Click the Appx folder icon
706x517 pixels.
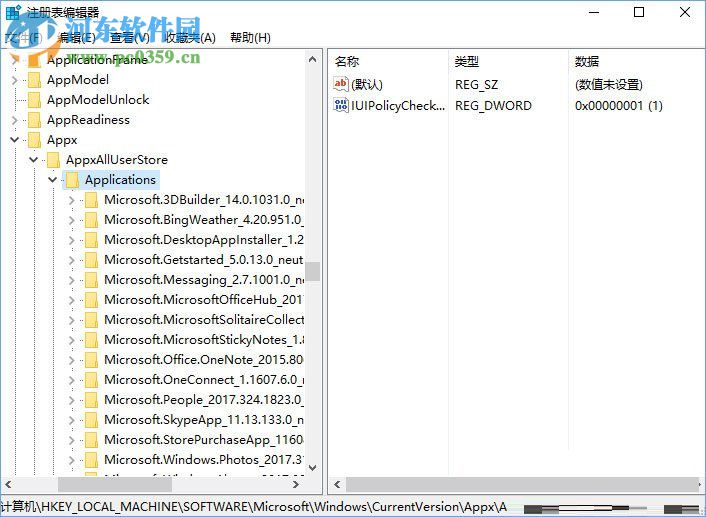point(34,140)
